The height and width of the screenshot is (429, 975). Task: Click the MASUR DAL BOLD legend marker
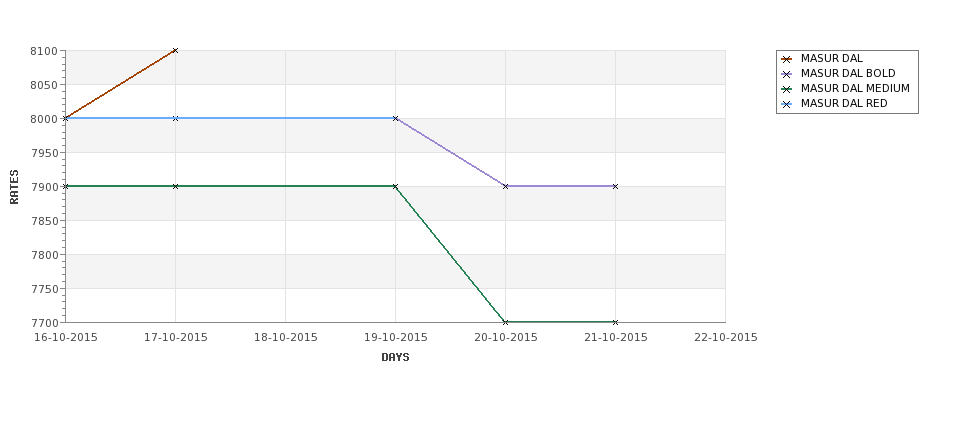click(x=787, y=74)
